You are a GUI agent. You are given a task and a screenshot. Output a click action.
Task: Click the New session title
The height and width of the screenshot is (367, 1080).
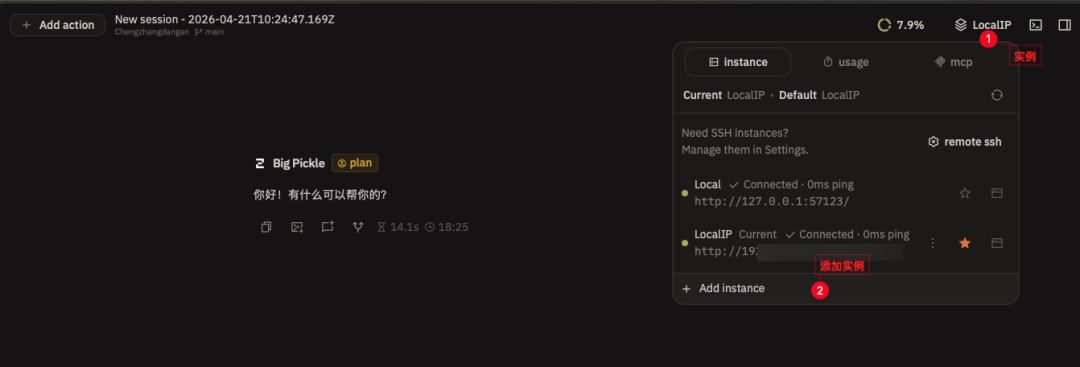pyautogui.click(x=225, y=19)
